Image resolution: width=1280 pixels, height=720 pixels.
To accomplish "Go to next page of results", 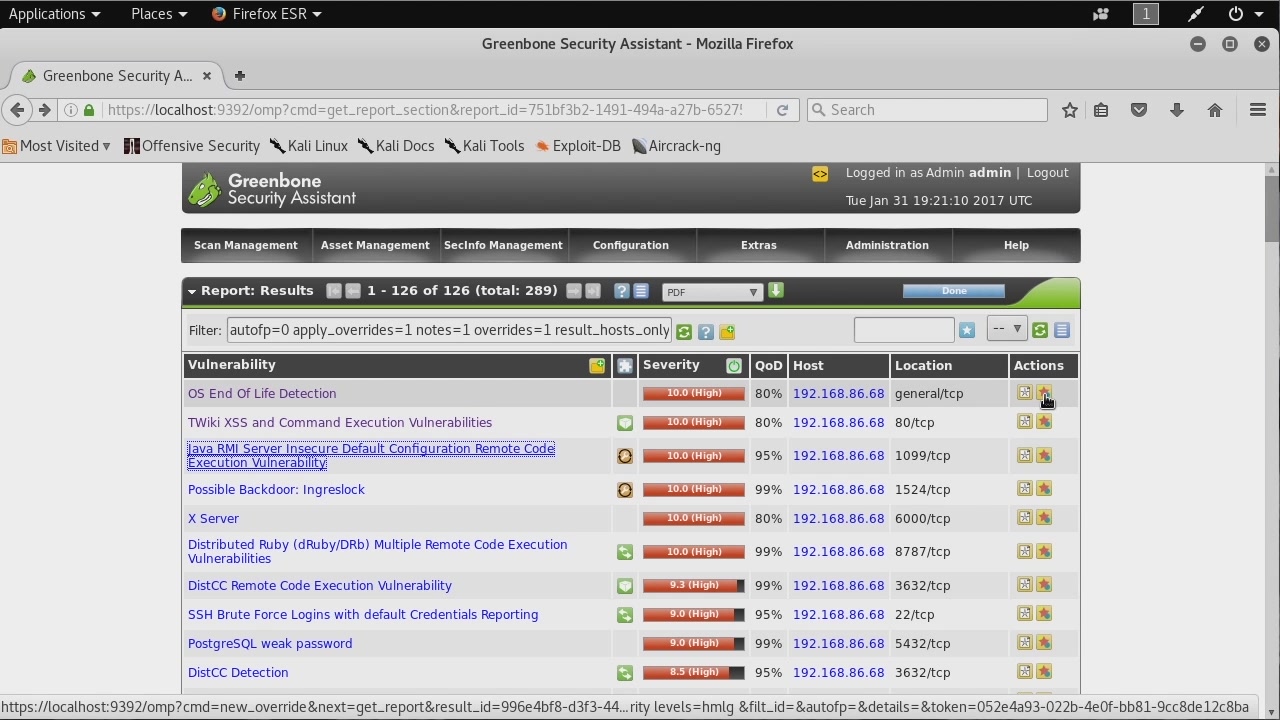I will pyautogui.click(x=573, y=291).
